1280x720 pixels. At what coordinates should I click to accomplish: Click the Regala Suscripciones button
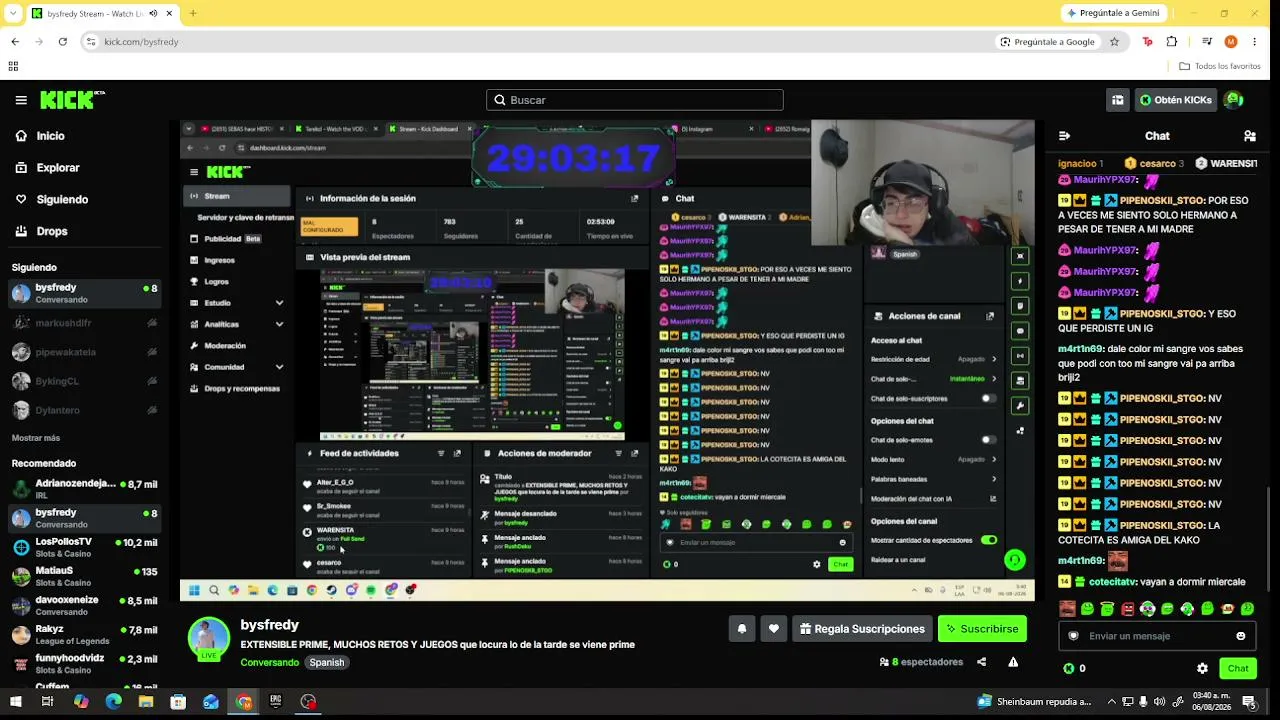point(862,629)
